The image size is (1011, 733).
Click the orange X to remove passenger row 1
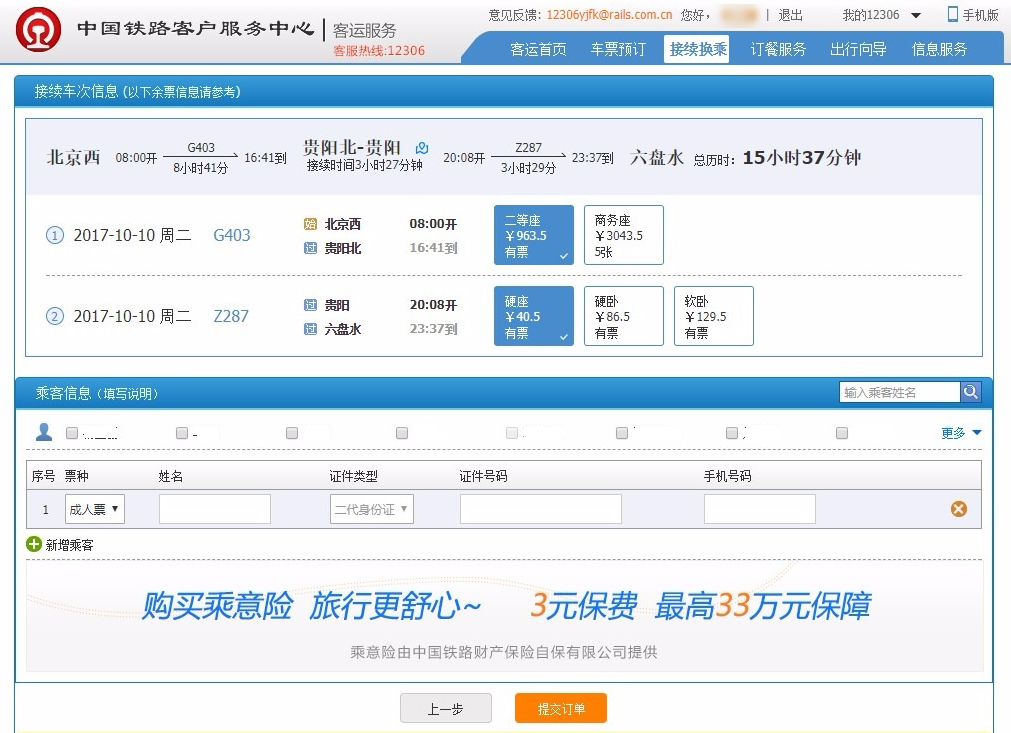coord(958,508)
